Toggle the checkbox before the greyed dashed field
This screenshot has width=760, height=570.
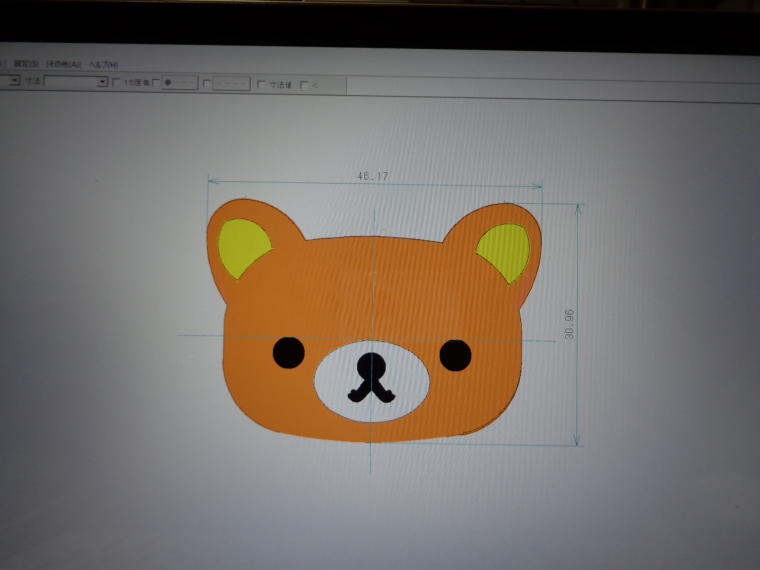pyautogui.click(x=206, y=84)
